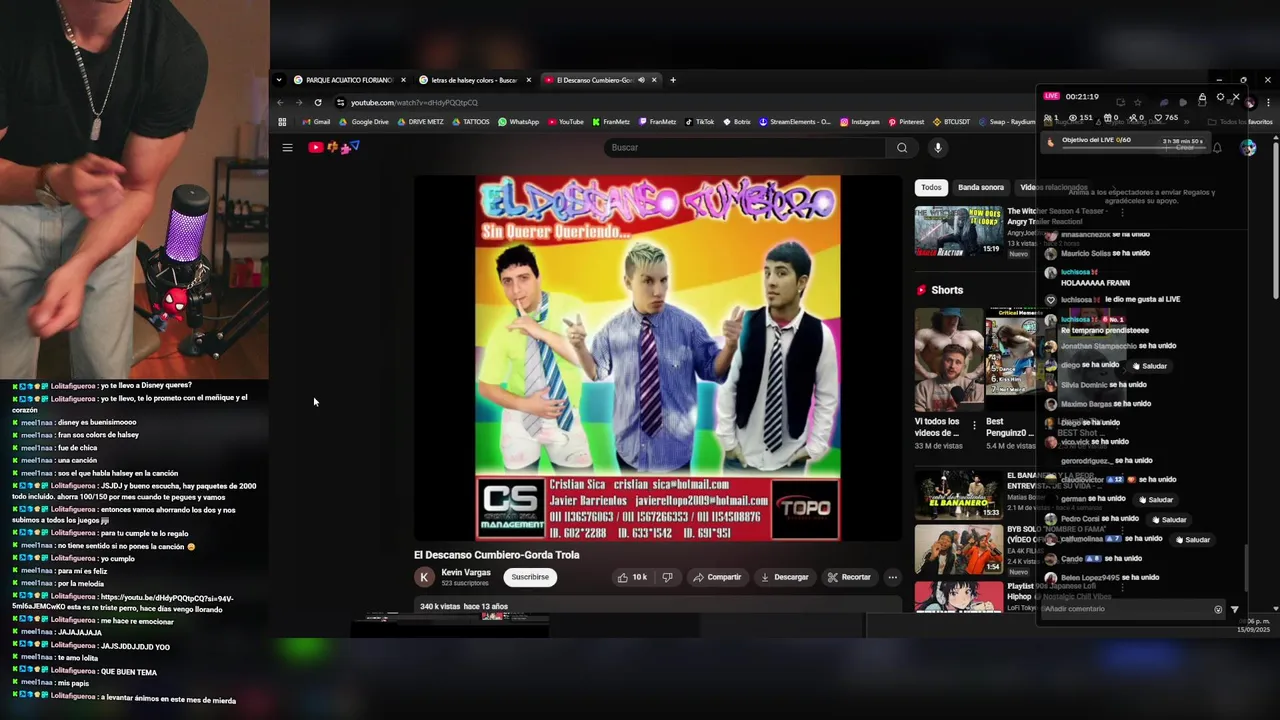Screen dimensions: 1280x720
Task: Click Saludar next to cathumolinaa
Action: [x=1192, y=540]
